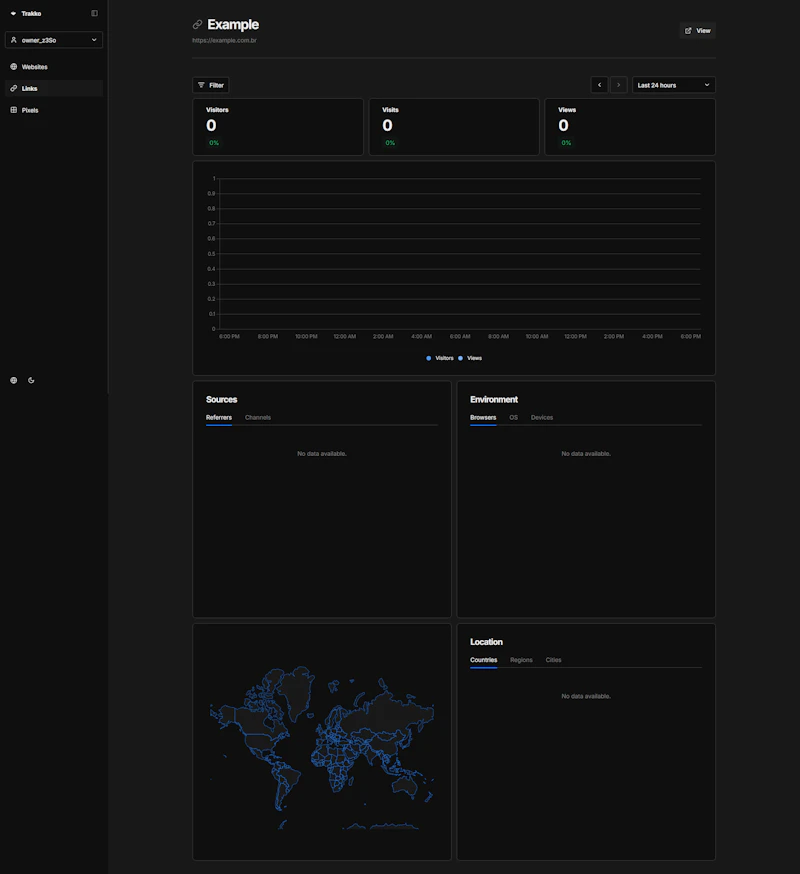Viewport: 800px width, 874px height.
Task: Open the Filter button
Action: pyautogui.click(x=211, y=85)
